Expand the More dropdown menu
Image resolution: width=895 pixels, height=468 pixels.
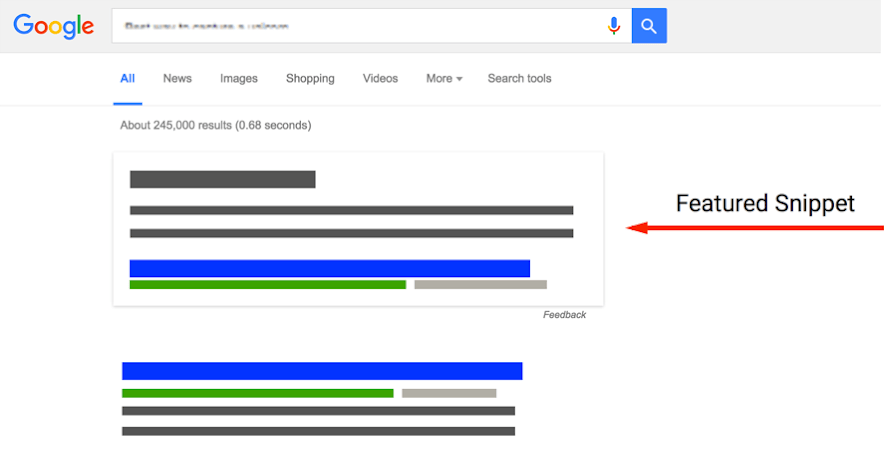[444, 79]
